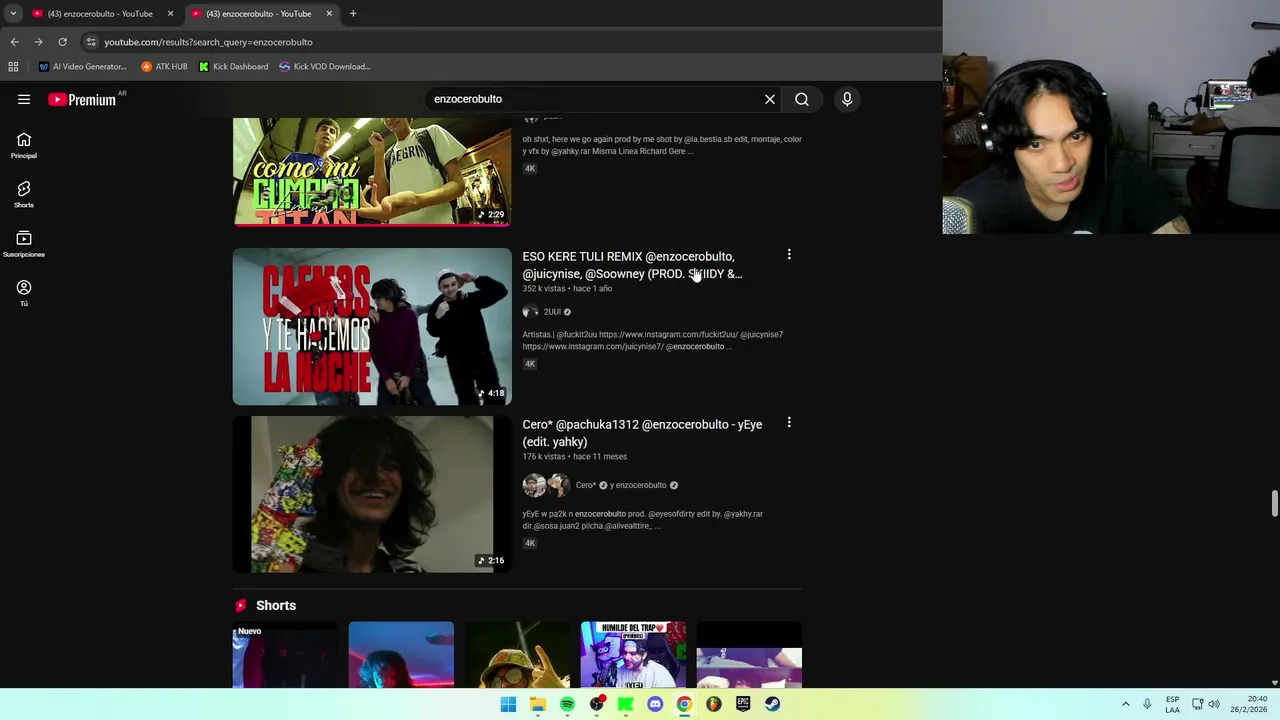Open Suscripciones in the left sidebar
This screenshot has width=1280, height=720.
pos(24,244)
